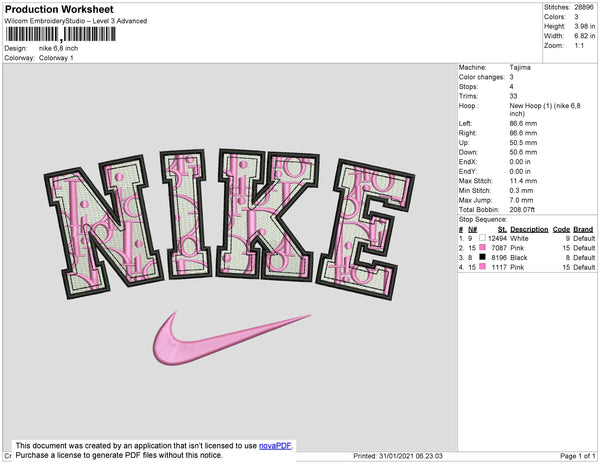600x464 pixels.
Task: Click the EndX value 0.00 in
Action: [x=520, y=161]
